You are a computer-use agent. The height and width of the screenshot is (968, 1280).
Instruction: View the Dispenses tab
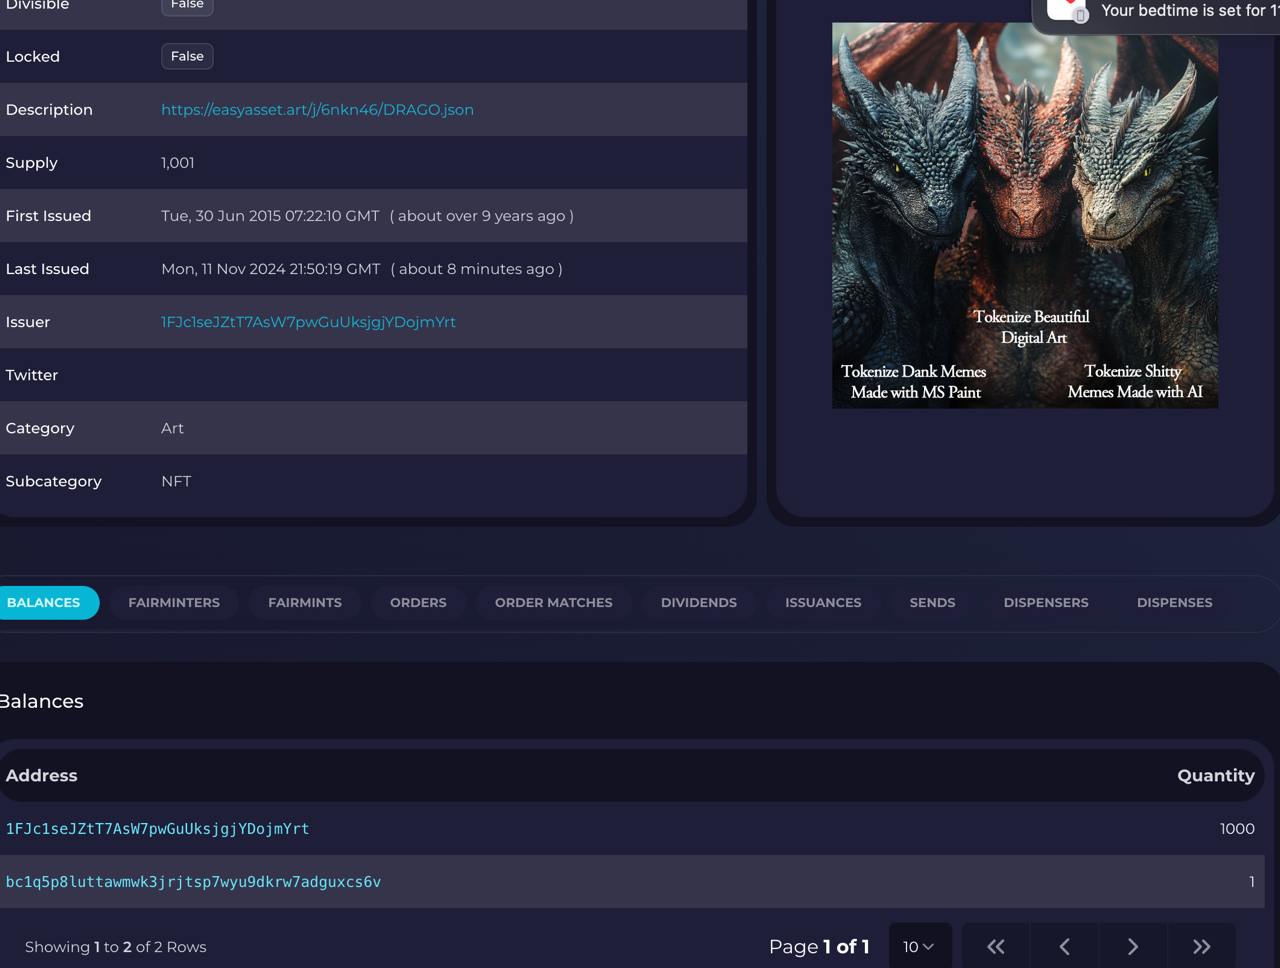point(1174,602)
